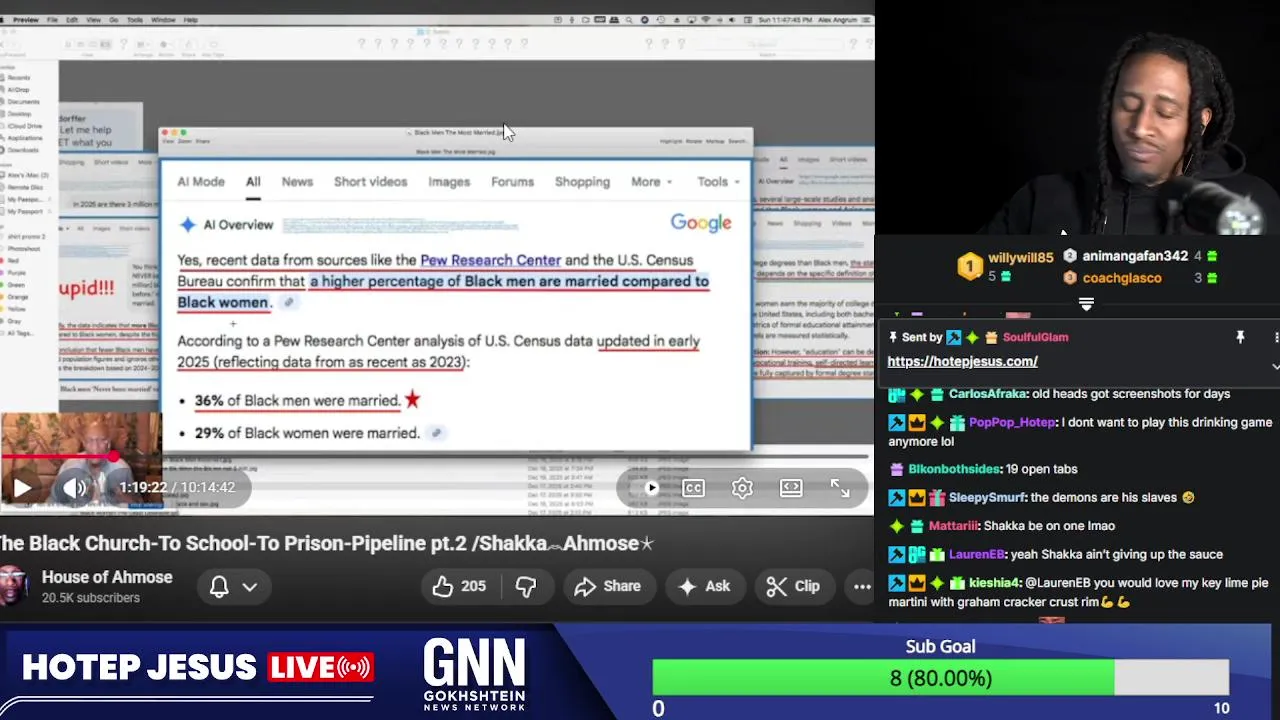This screenshot has height=720, width=1280.
Task: Click PopPop_Hotep chat username
Action: (x=1012, y=422)
